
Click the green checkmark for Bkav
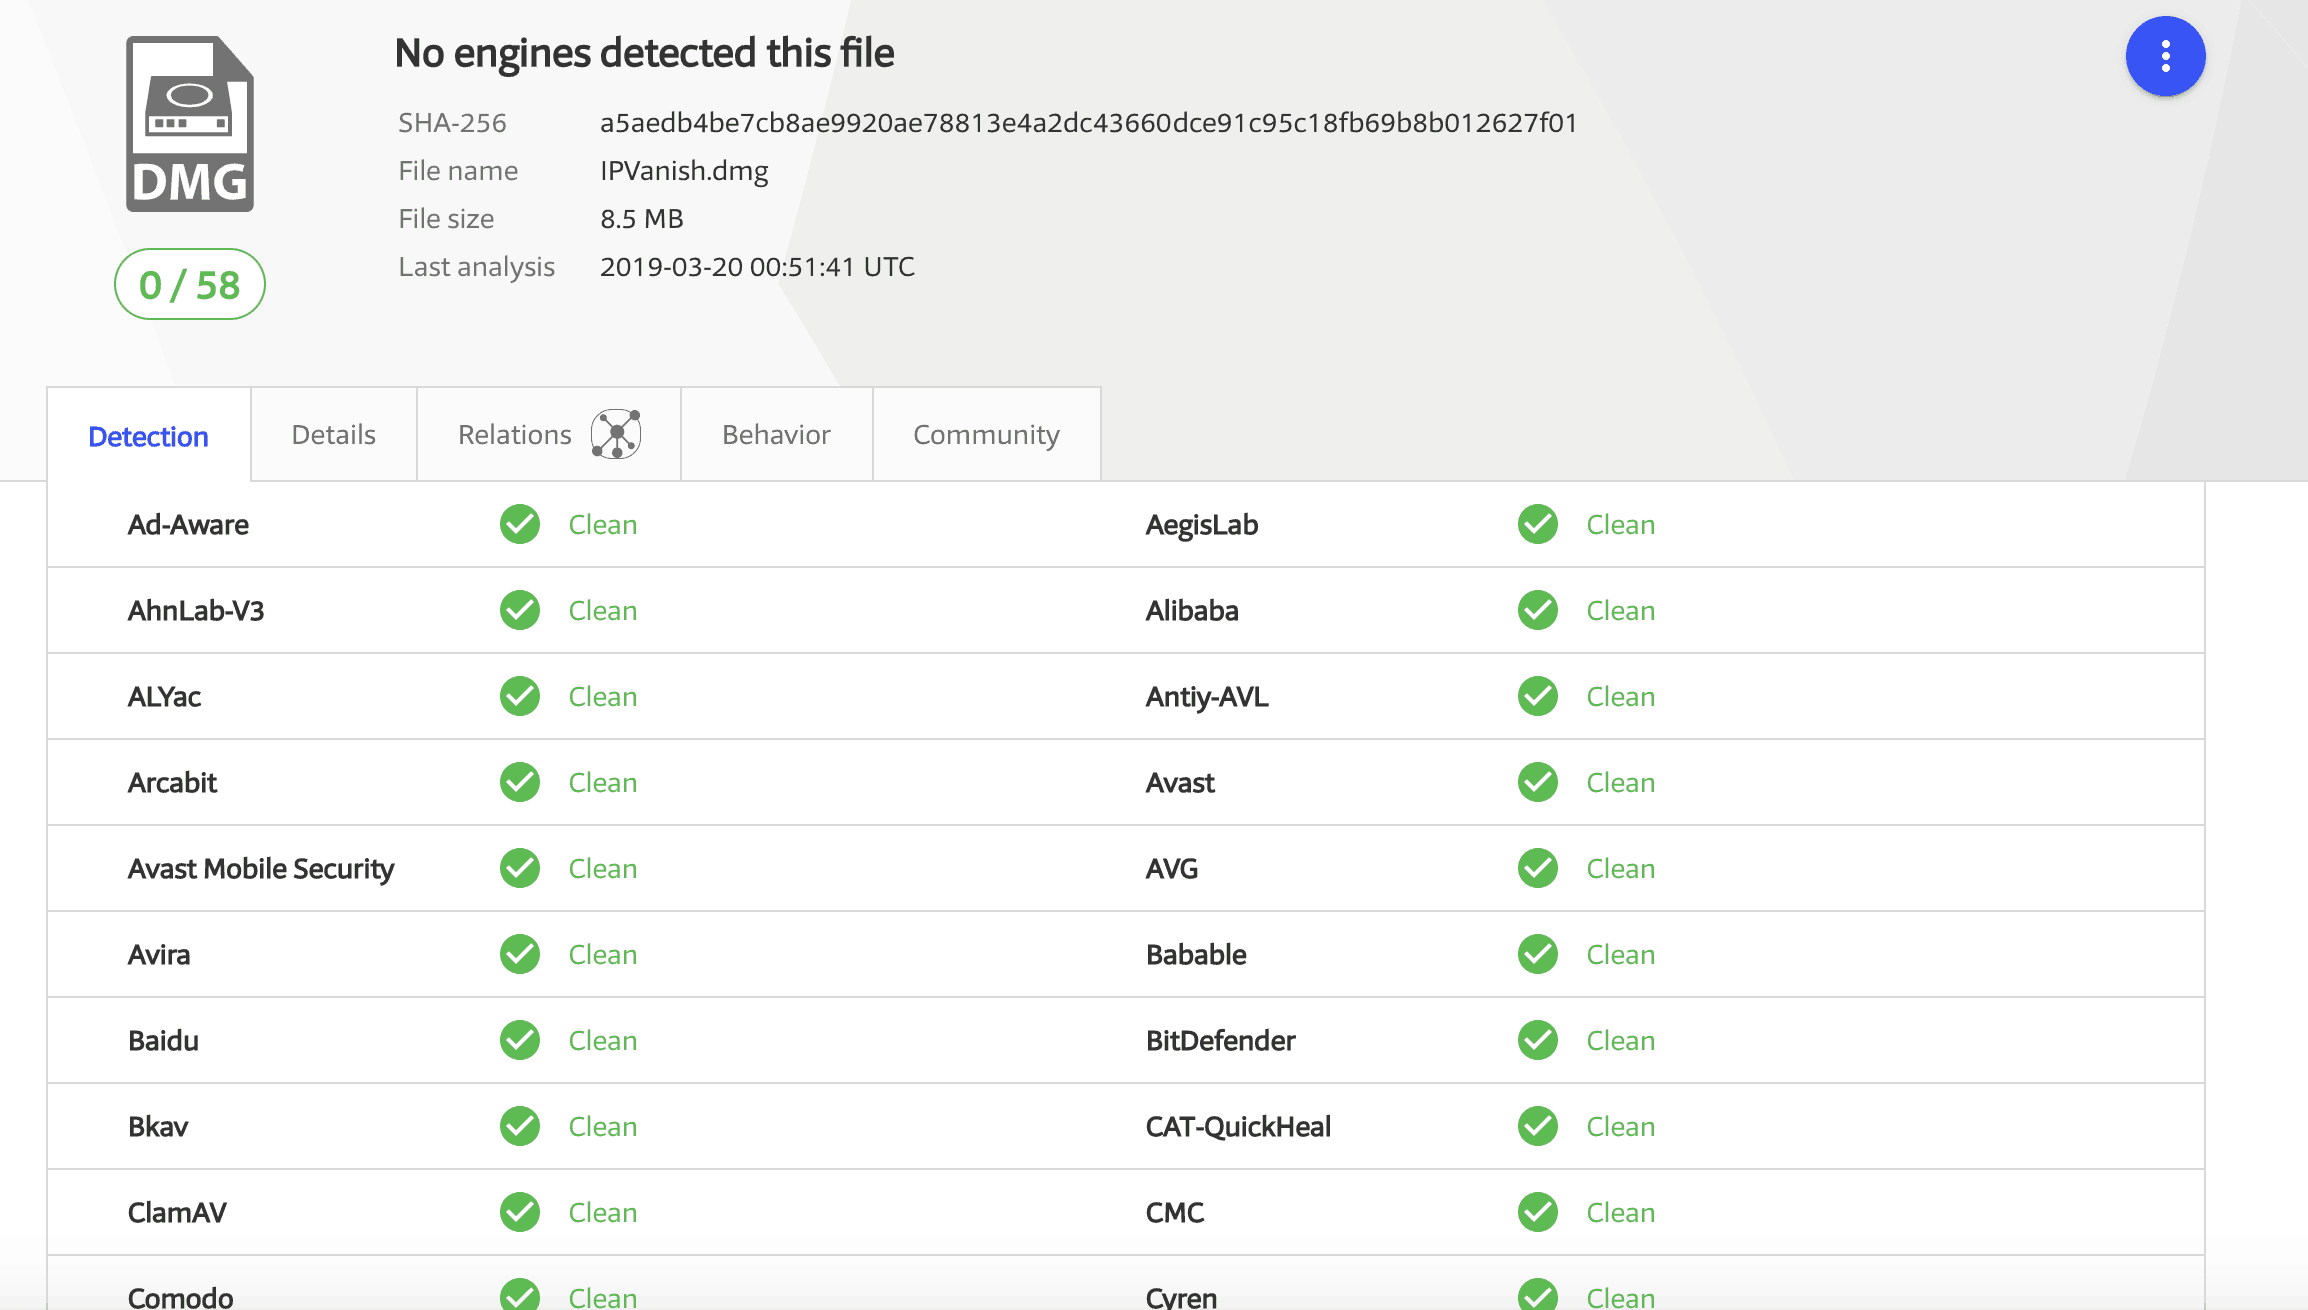(520, 1126)
